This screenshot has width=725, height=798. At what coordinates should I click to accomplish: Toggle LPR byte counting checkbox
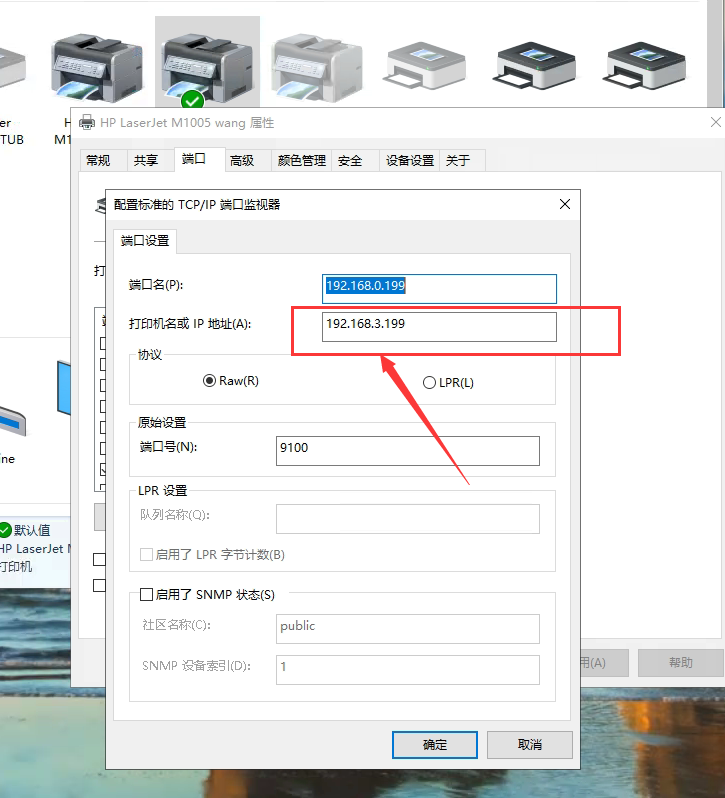pyautogui.click(x=146, y=554)
